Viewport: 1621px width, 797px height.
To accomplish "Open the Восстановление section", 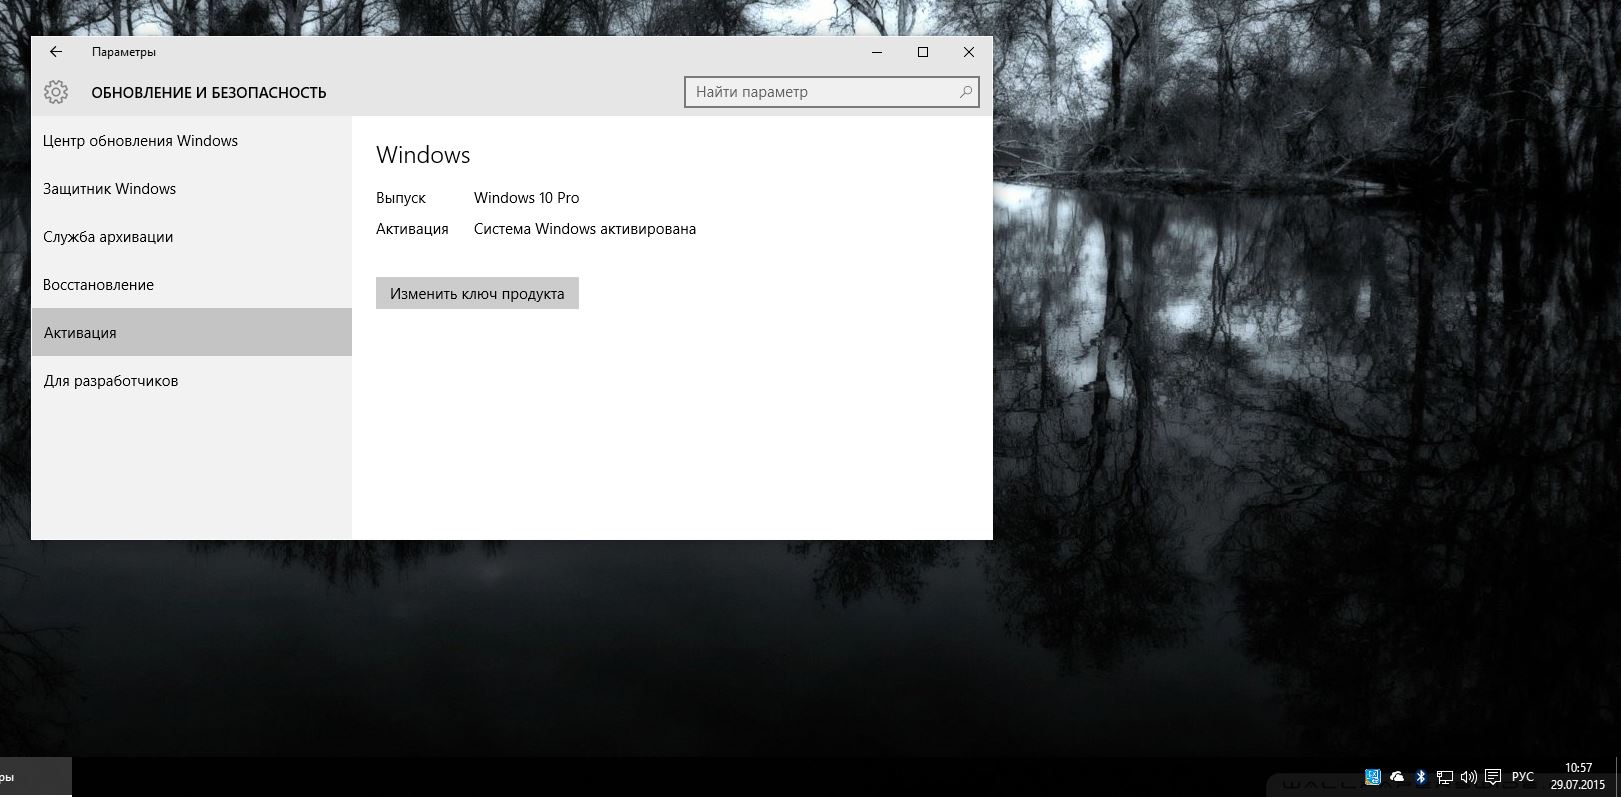I will click(x=98, y=285).
